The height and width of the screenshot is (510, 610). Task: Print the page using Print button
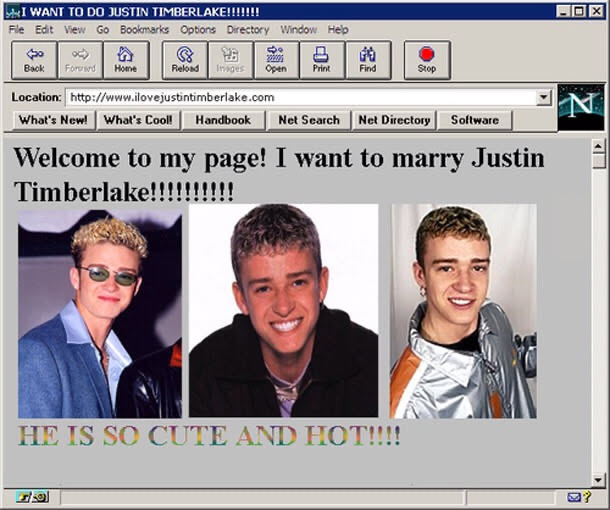[x=321, y=60]
